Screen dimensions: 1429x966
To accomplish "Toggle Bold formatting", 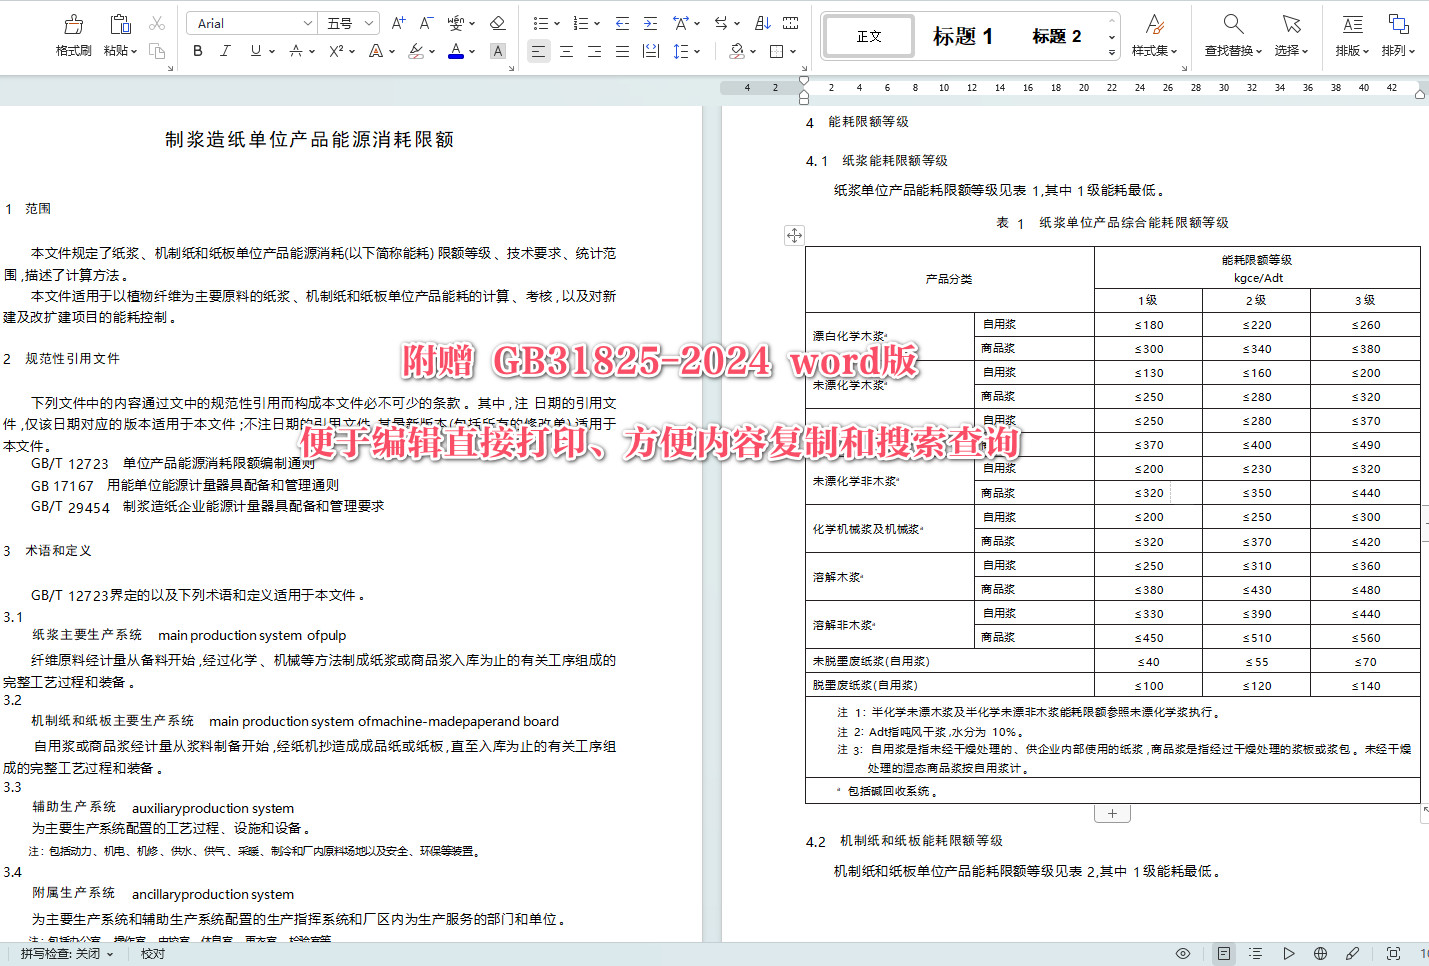I will [x=197, y=51].
